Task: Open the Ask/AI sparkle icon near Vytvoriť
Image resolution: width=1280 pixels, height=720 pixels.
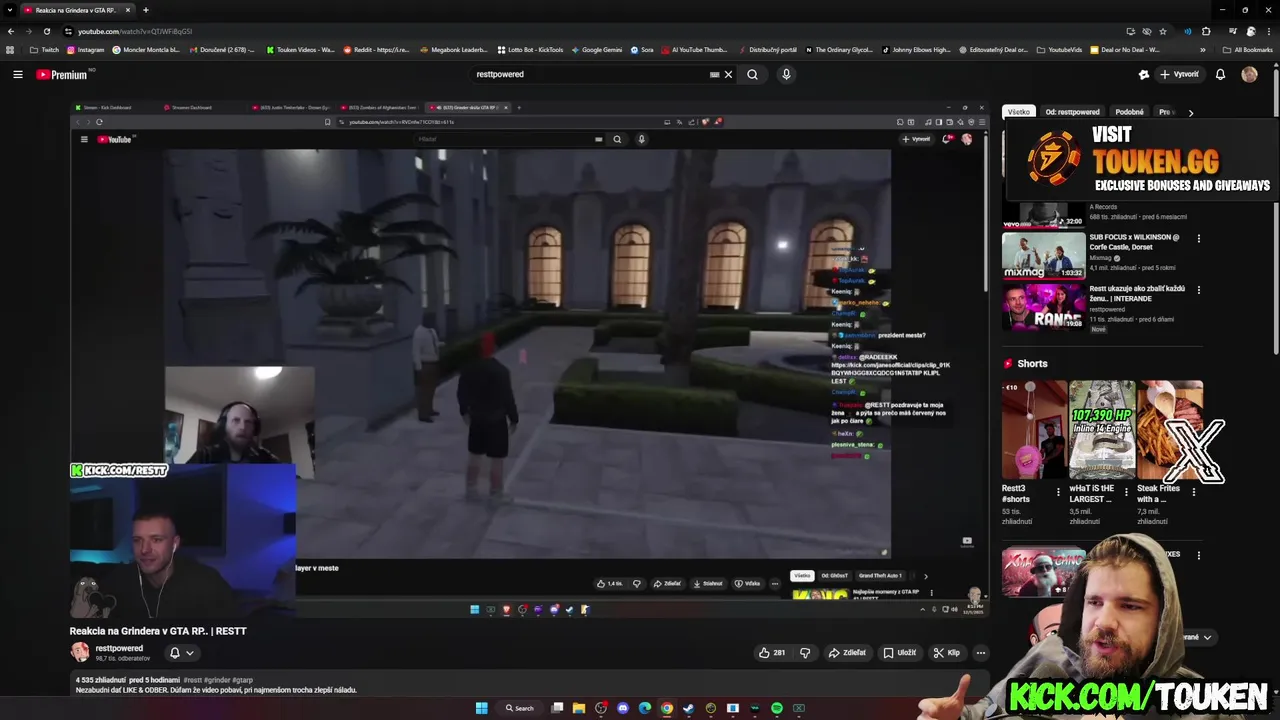Action: (x=1144, y=74)
